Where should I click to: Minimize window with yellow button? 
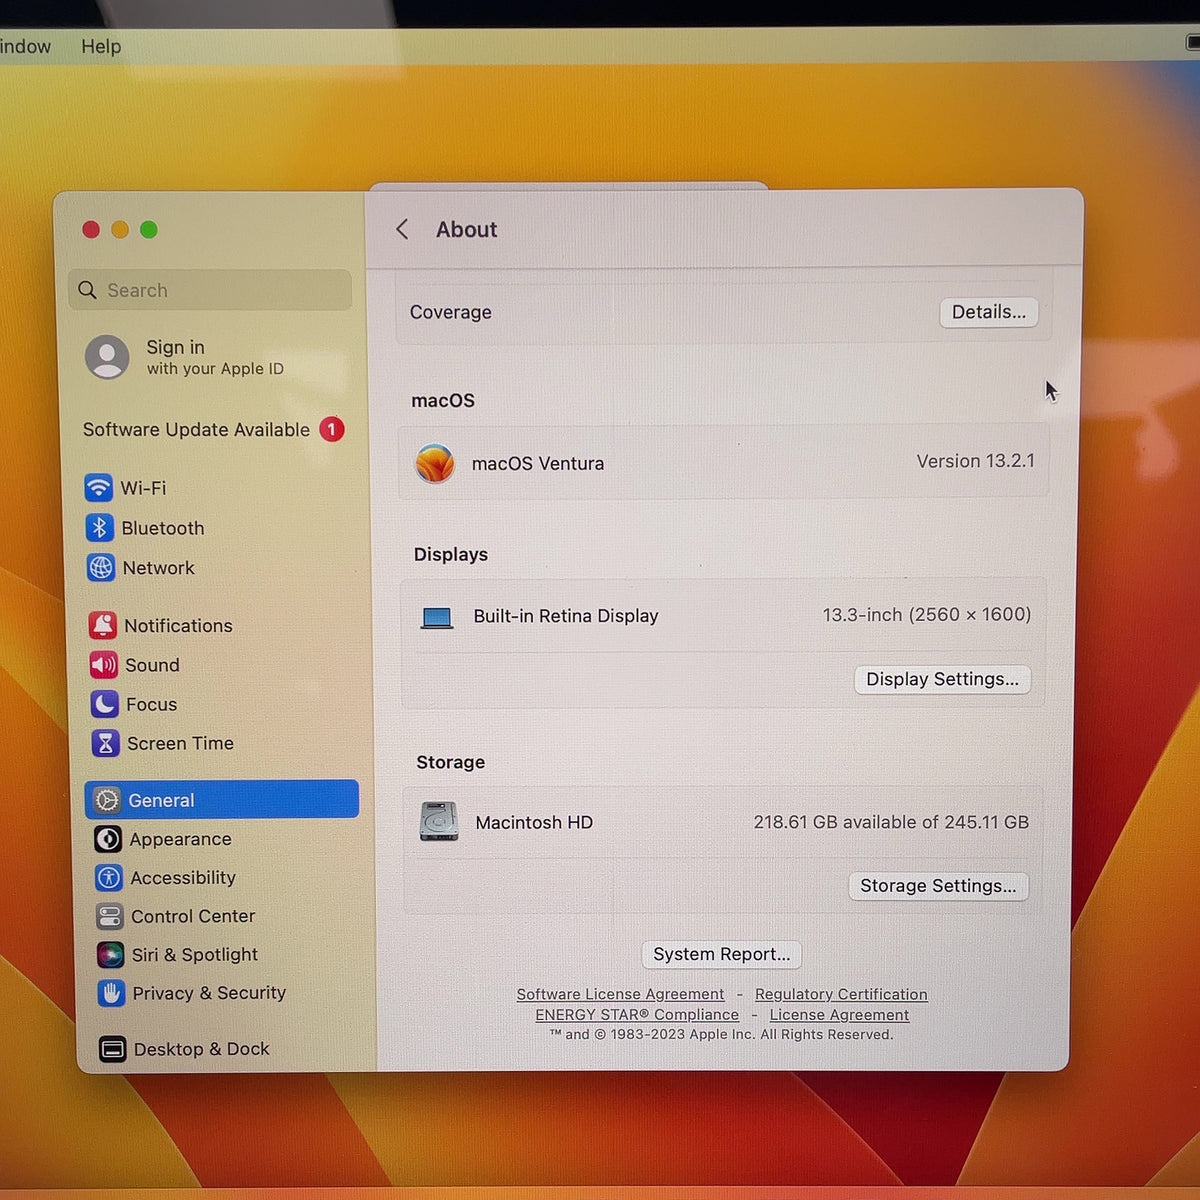[120, 230]
